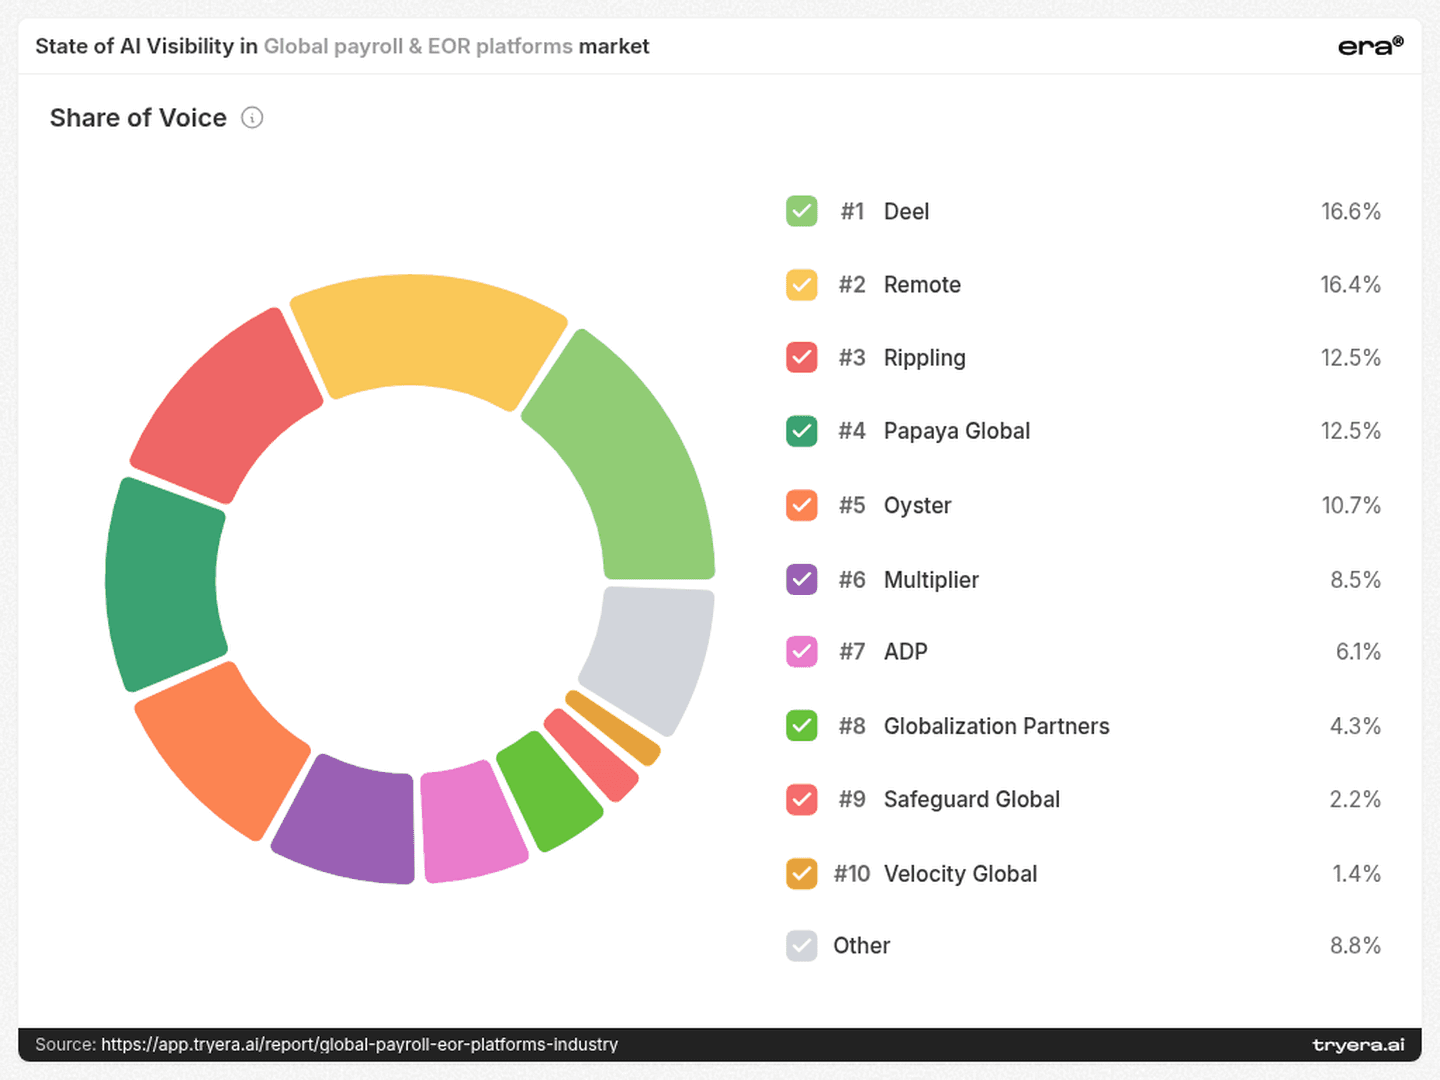The image size is (1440, 1080).
Task: Click the era logo in header
Action: pos(1370,46)
